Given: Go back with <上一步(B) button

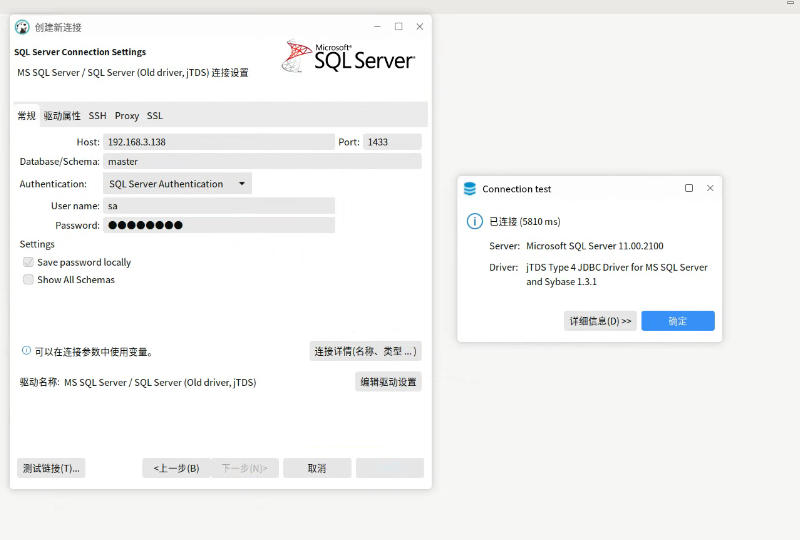Looking at the screenshot, I should (x=177, y=468).
